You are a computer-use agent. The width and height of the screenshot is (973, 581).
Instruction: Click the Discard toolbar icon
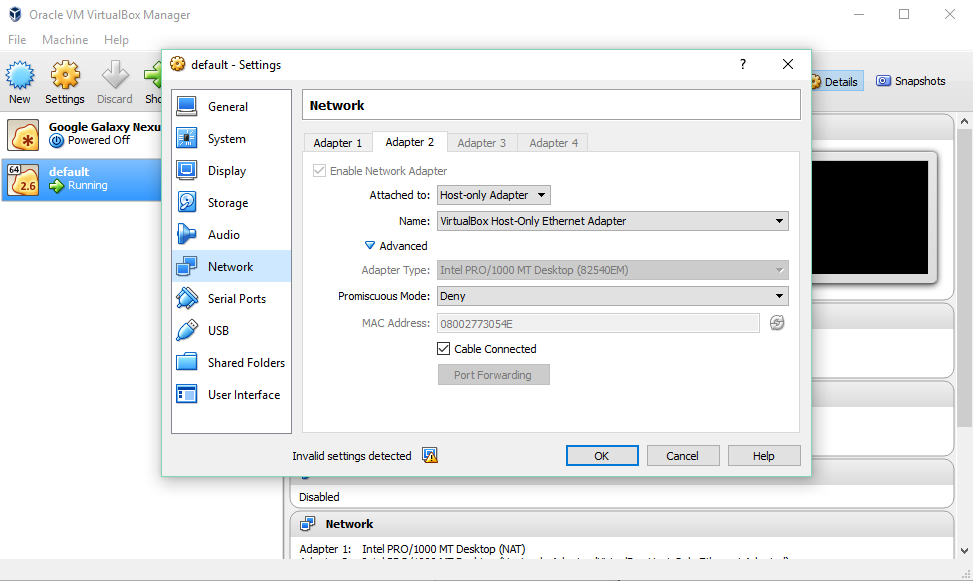click(x=115, y=82)
